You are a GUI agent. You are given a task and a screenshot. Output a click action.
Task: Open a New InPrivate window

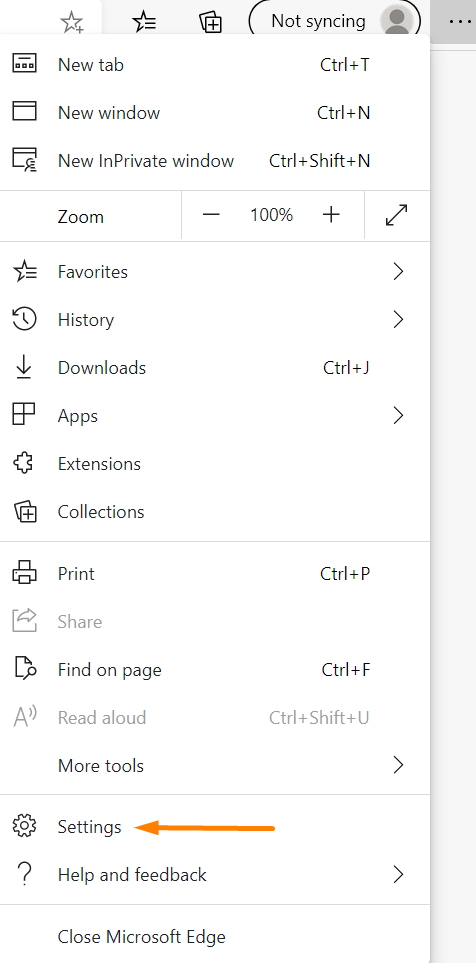[x=215, y=160]
